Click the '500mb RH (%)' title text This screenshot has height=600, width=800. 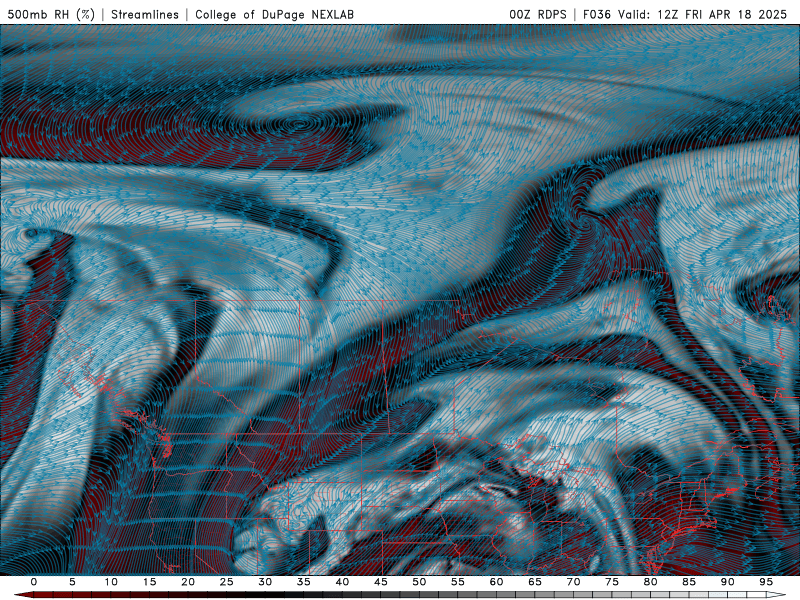pos(51,14)
